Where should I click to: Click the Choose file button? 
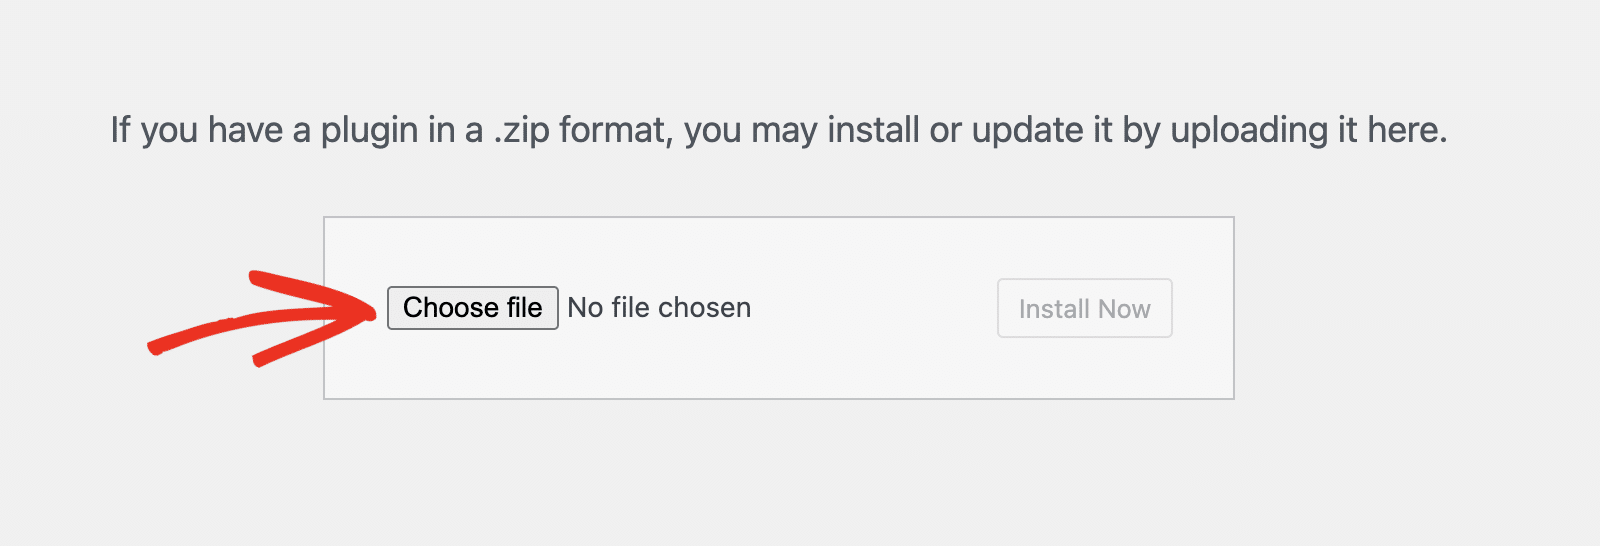pos(472,308)
